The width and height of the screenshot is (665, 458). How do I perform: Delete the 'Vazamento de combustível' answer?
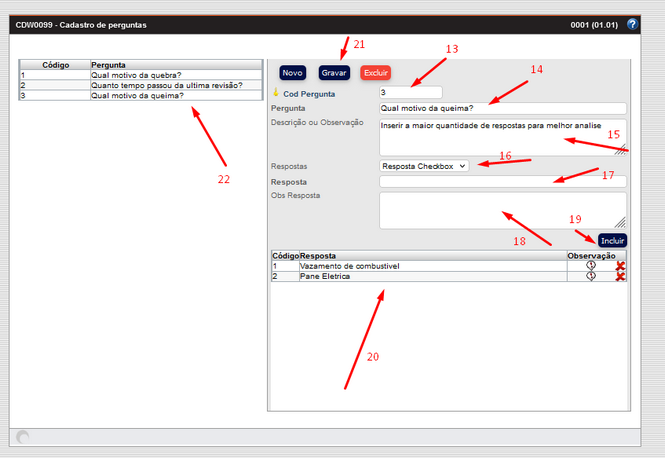620,266
